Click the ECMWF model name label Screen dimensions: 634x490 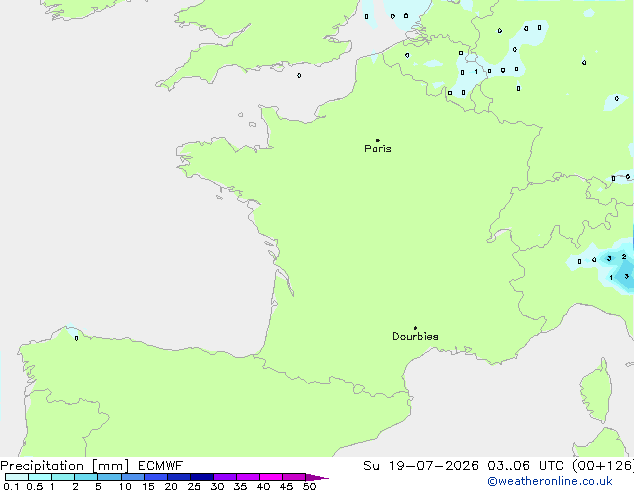pyautogui.click(x=161, y=466)
